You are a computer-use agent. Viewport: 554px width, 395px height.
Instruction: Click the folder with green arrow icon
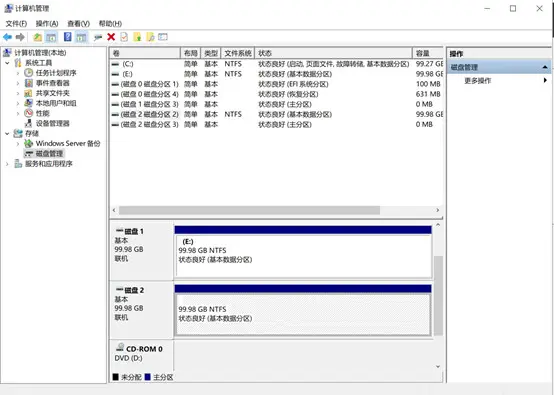[x=137, y=37]
